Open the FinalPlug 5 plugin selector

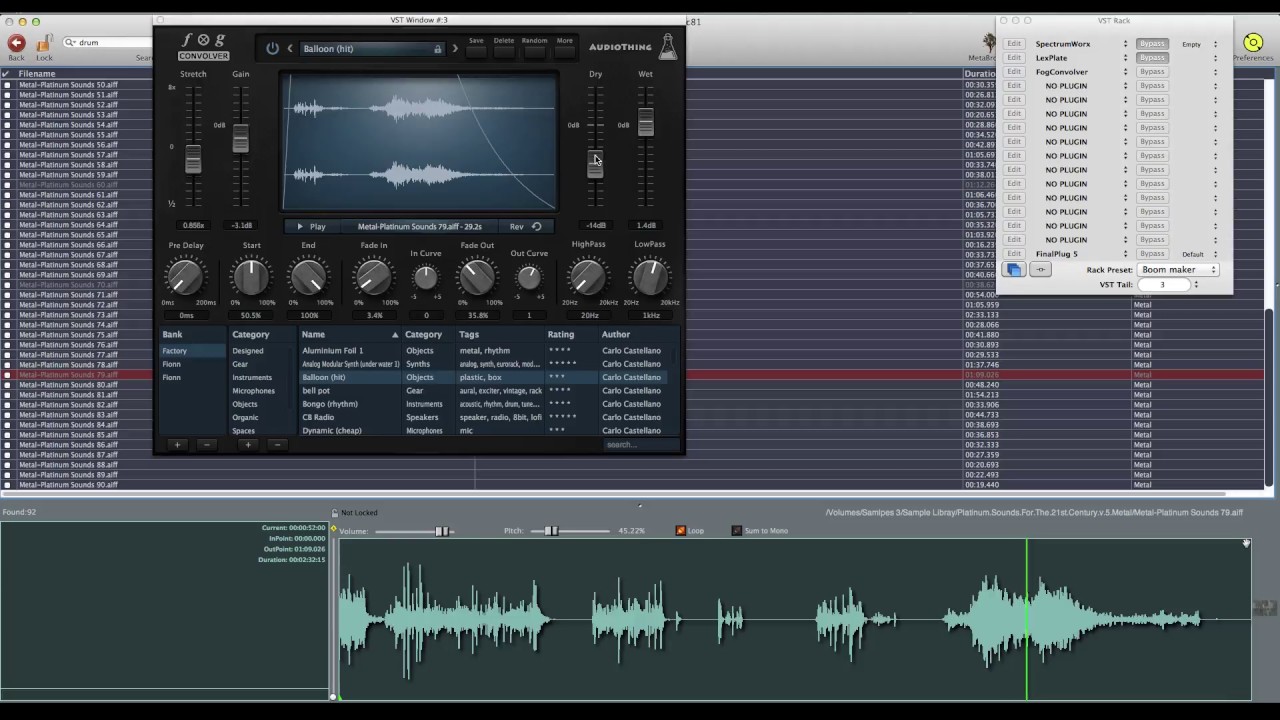(x=1125, y=254)
